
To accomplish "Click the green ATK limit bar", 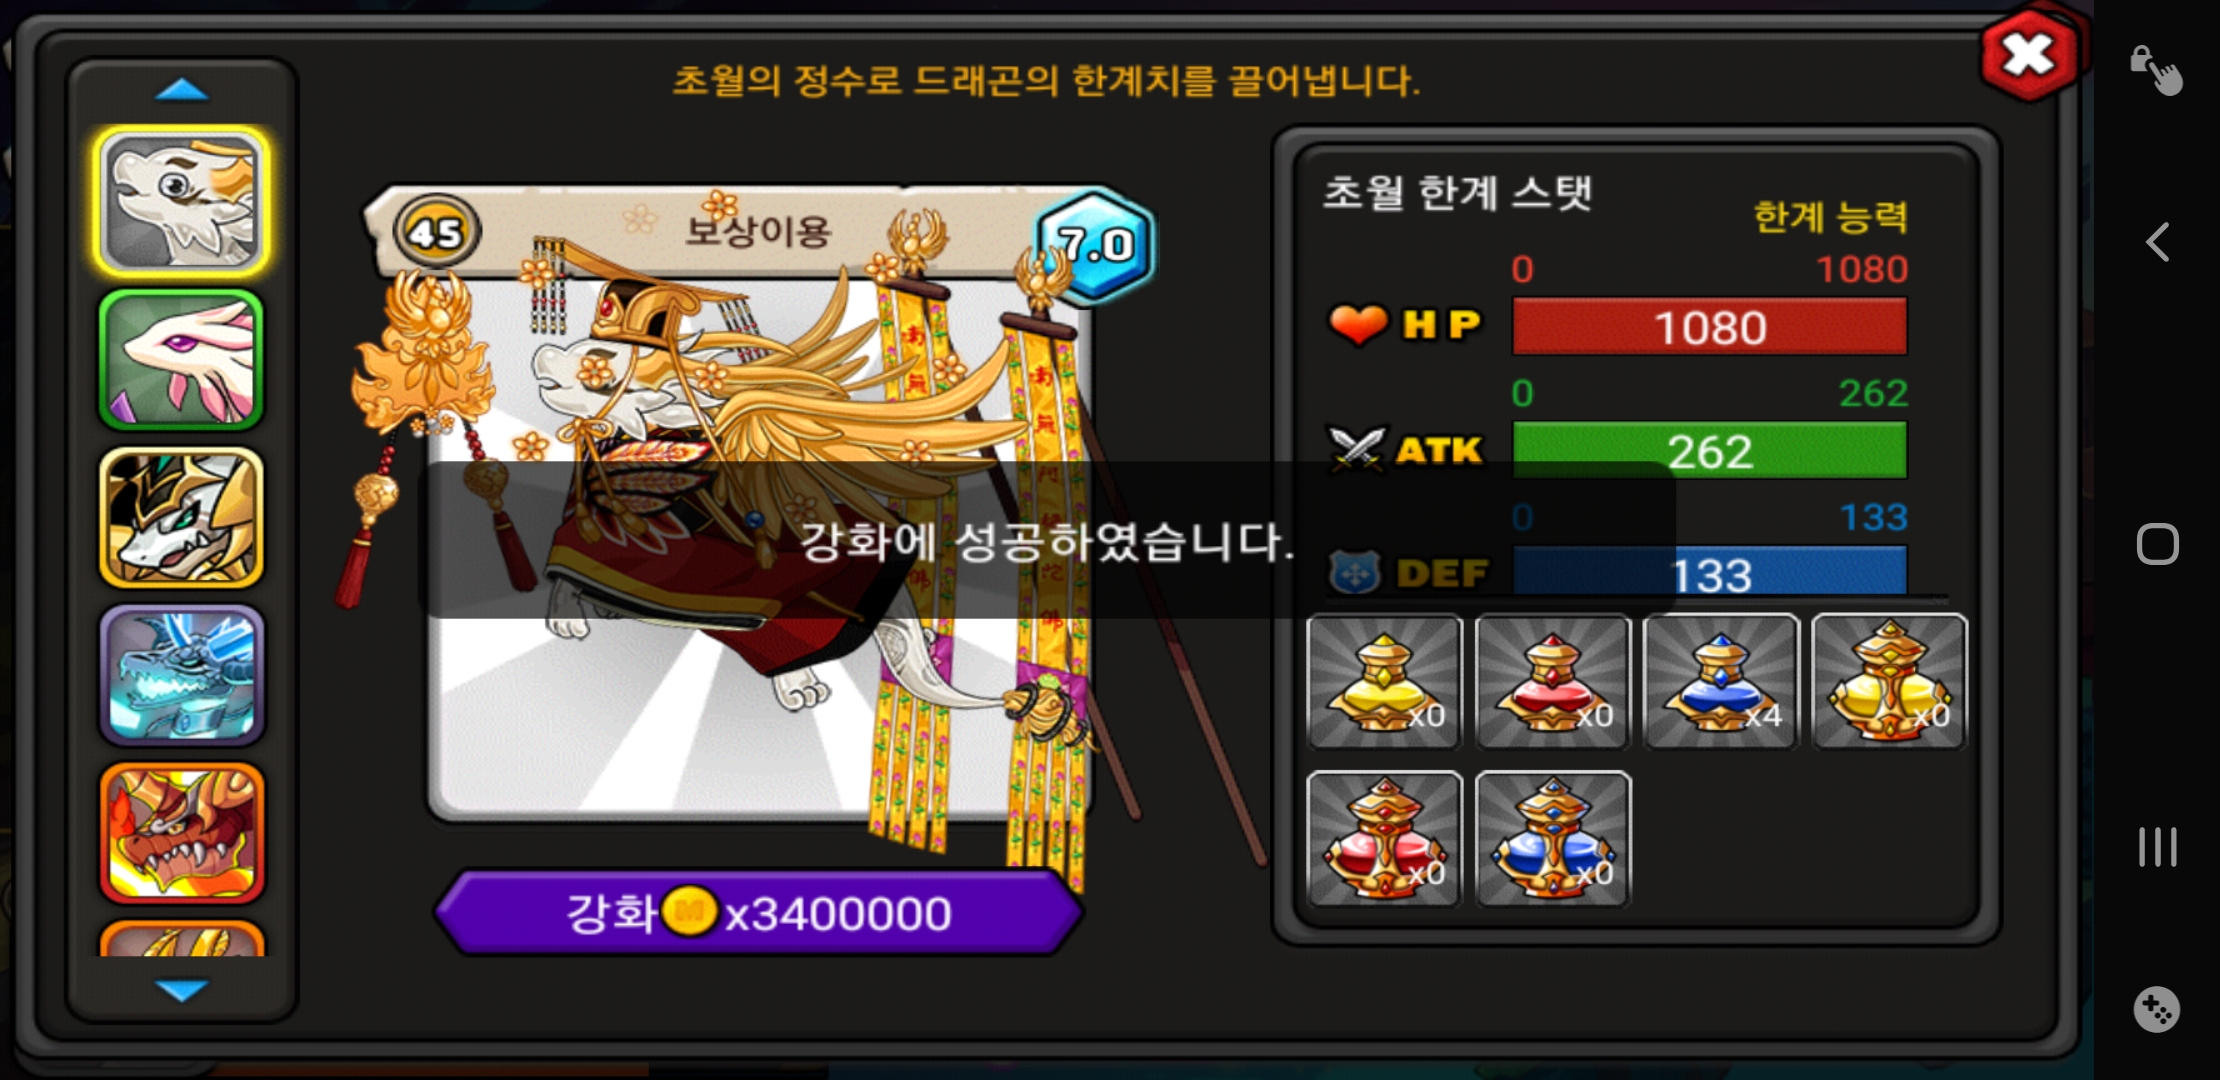I will pos(1709,450).
